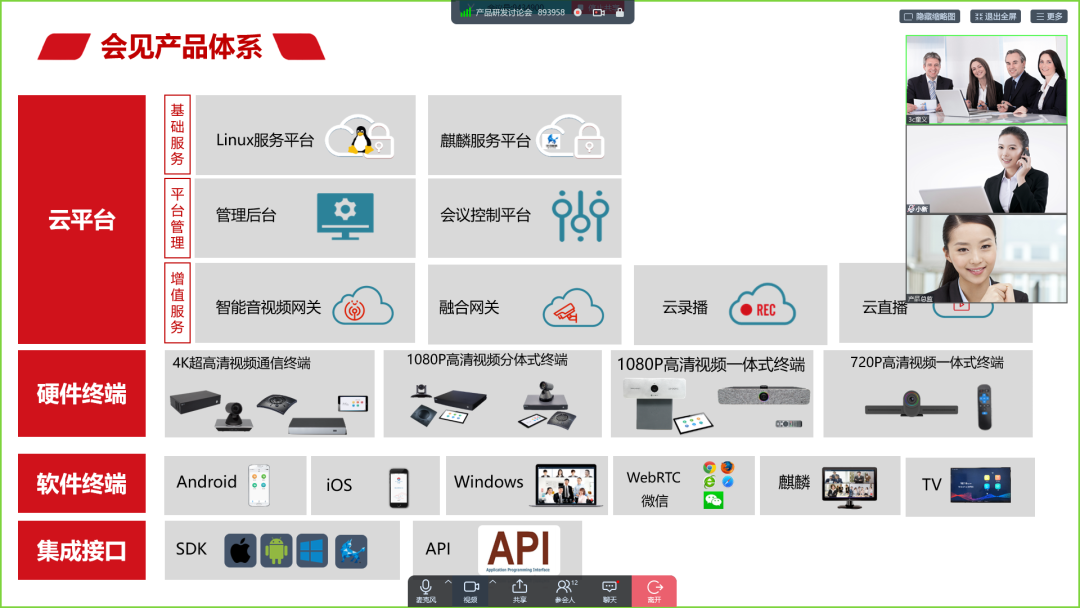The height and width of the screenshot is (608, 1080).
Task: Click the meeting title 产品研发讨论会
Action: (503, 12)
